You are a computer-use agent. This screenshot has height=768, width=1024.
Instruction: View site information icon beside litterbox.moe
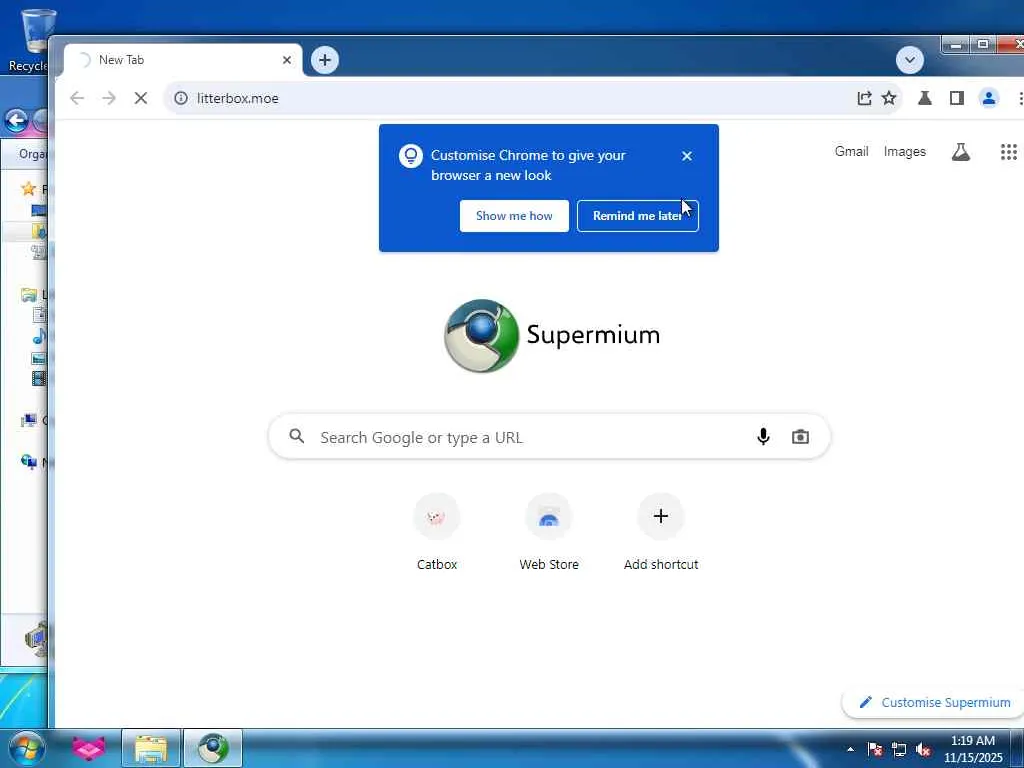181,98
